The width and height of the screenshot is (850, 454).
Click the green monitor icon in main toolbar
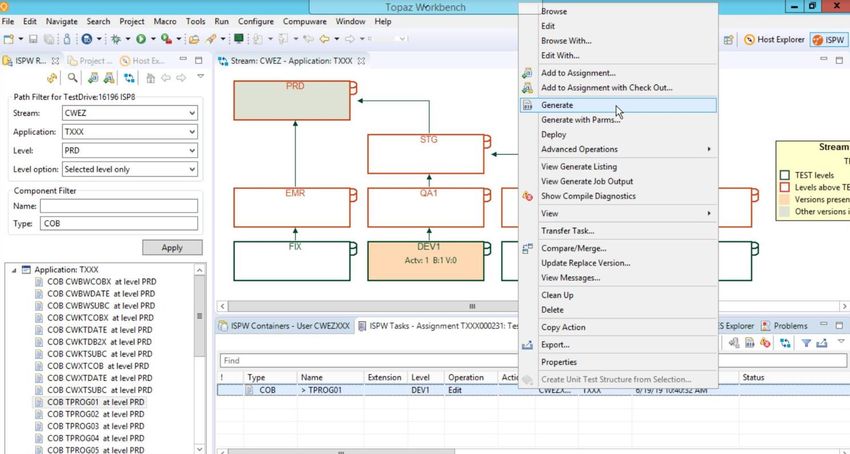(239, 39)
